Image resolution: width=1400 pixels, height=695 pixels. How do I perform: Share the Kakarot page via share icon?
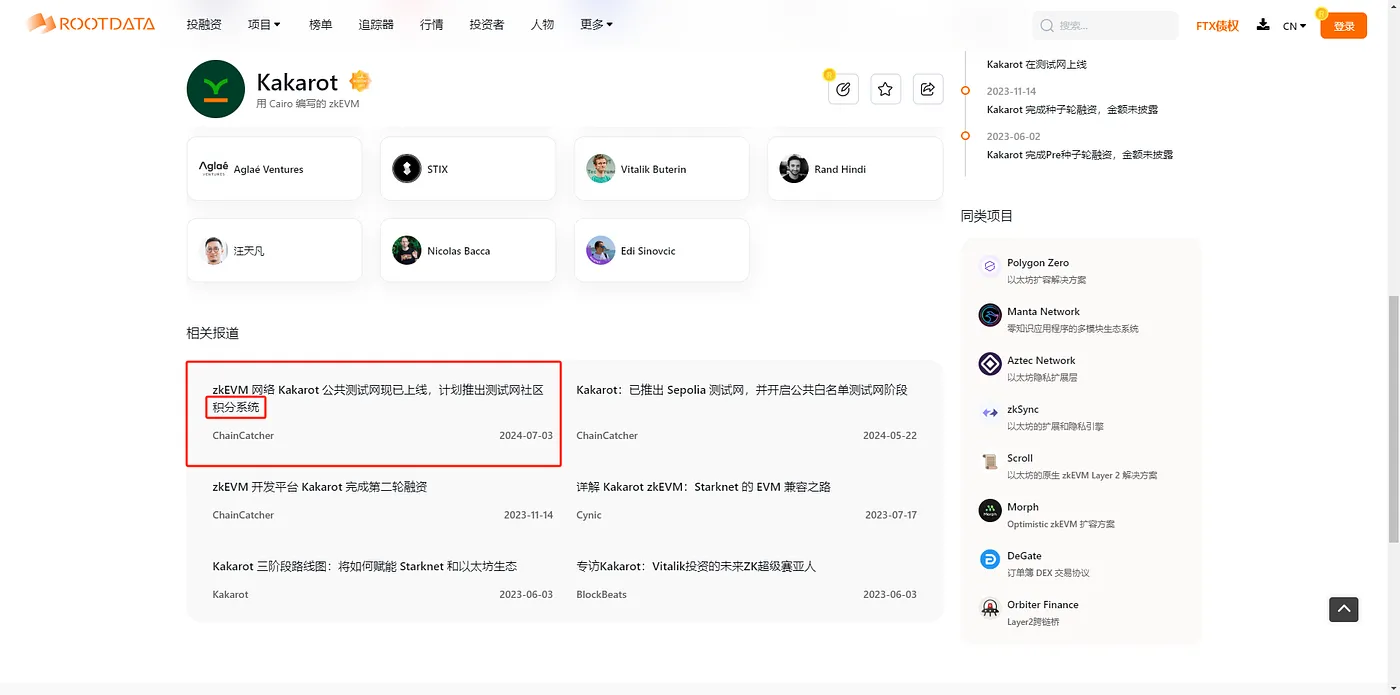(927, 89)
